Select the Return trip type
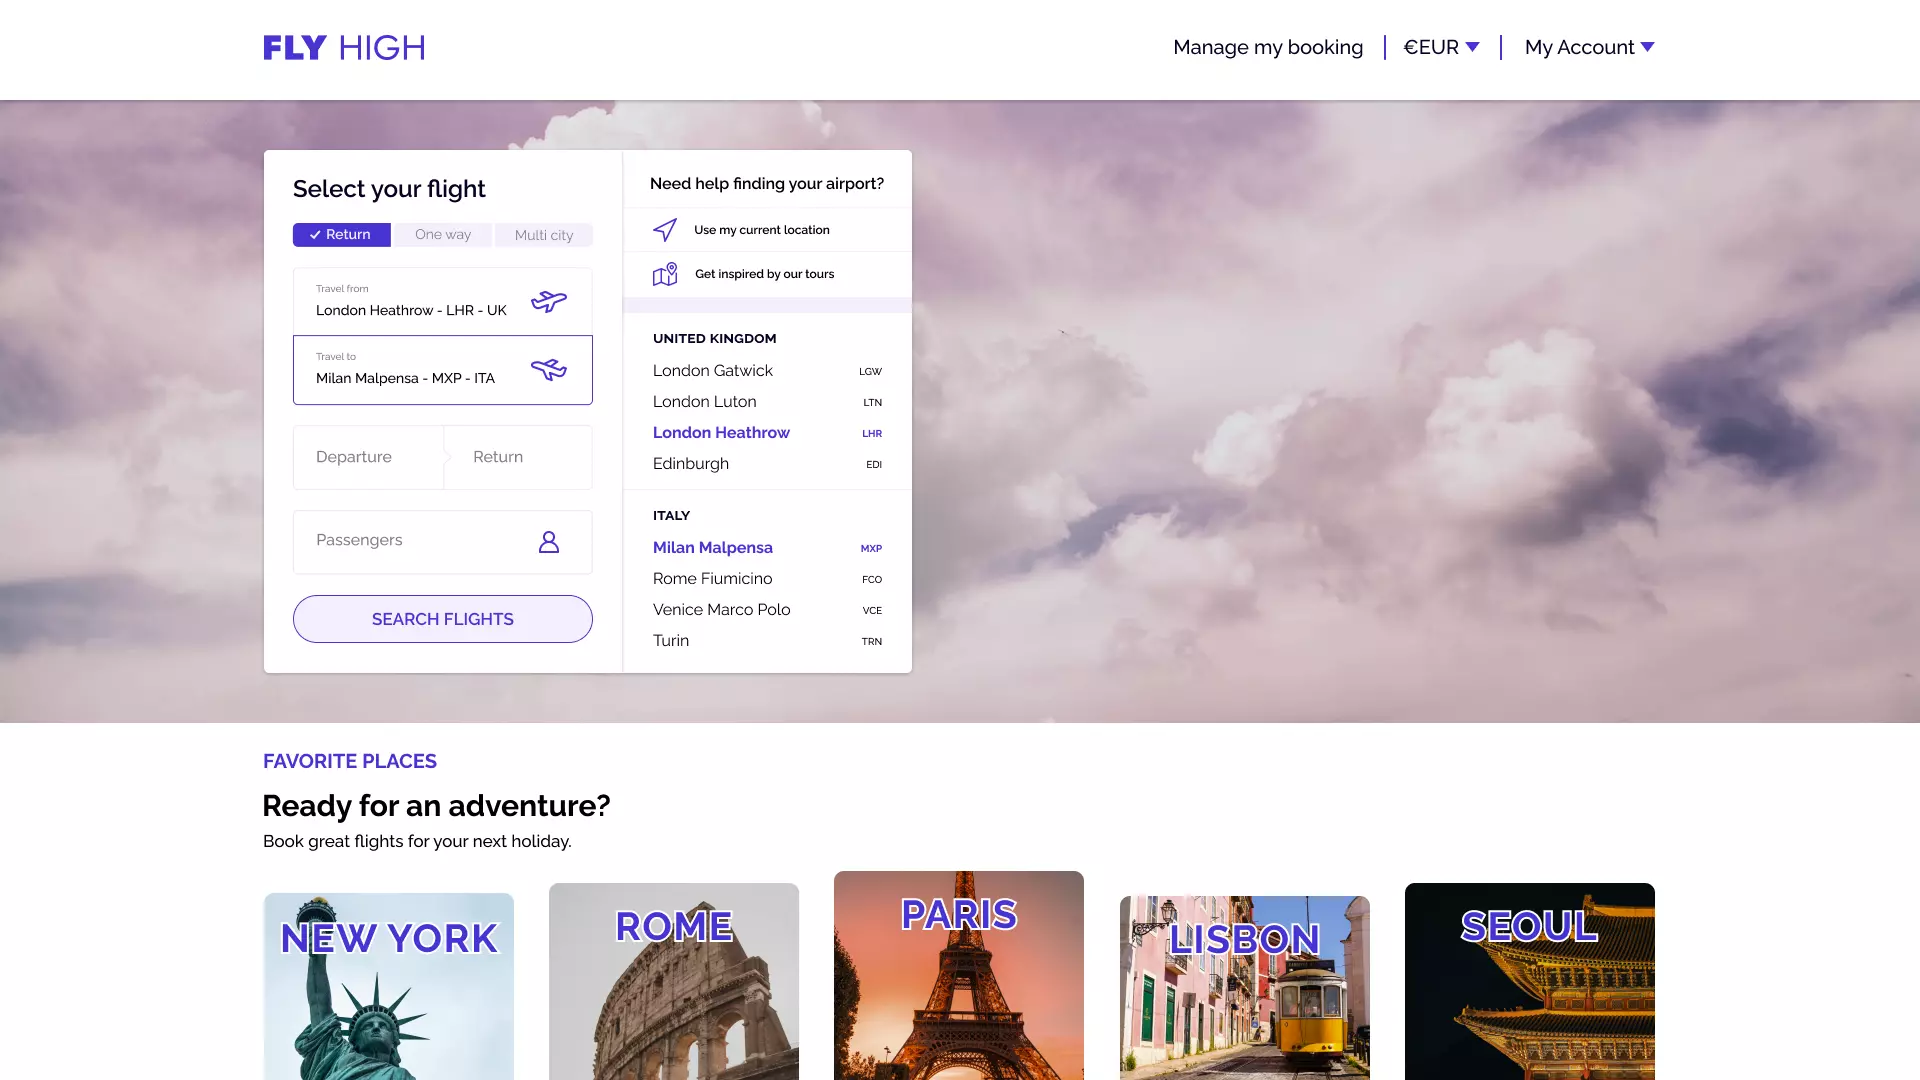Image resolution: width=1920 pixels, height=1080 pixels. 341,234
